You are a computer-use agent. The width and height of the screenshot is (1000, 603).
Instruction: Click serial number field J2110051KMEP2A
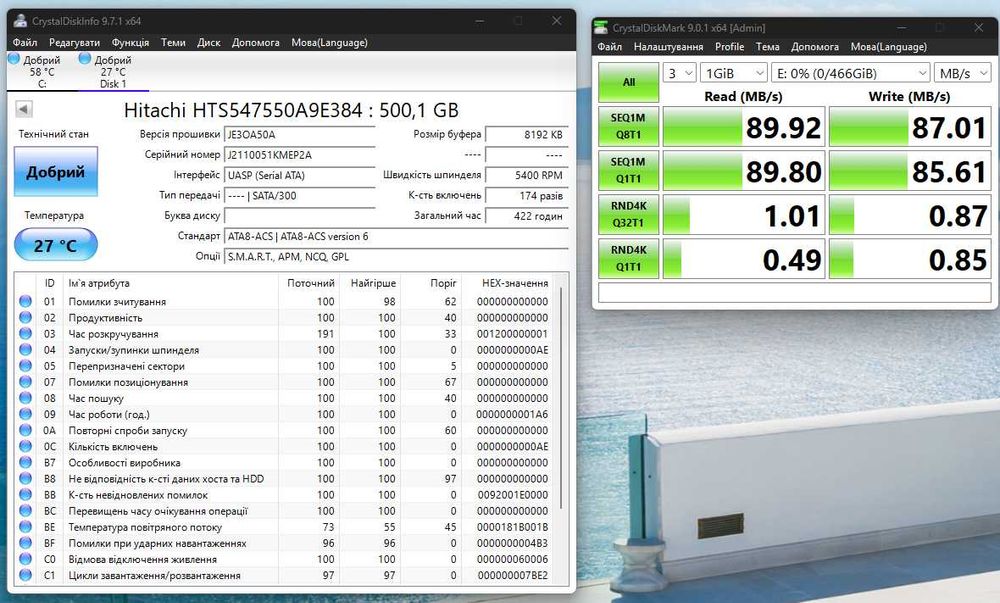[x=300, y=155]
